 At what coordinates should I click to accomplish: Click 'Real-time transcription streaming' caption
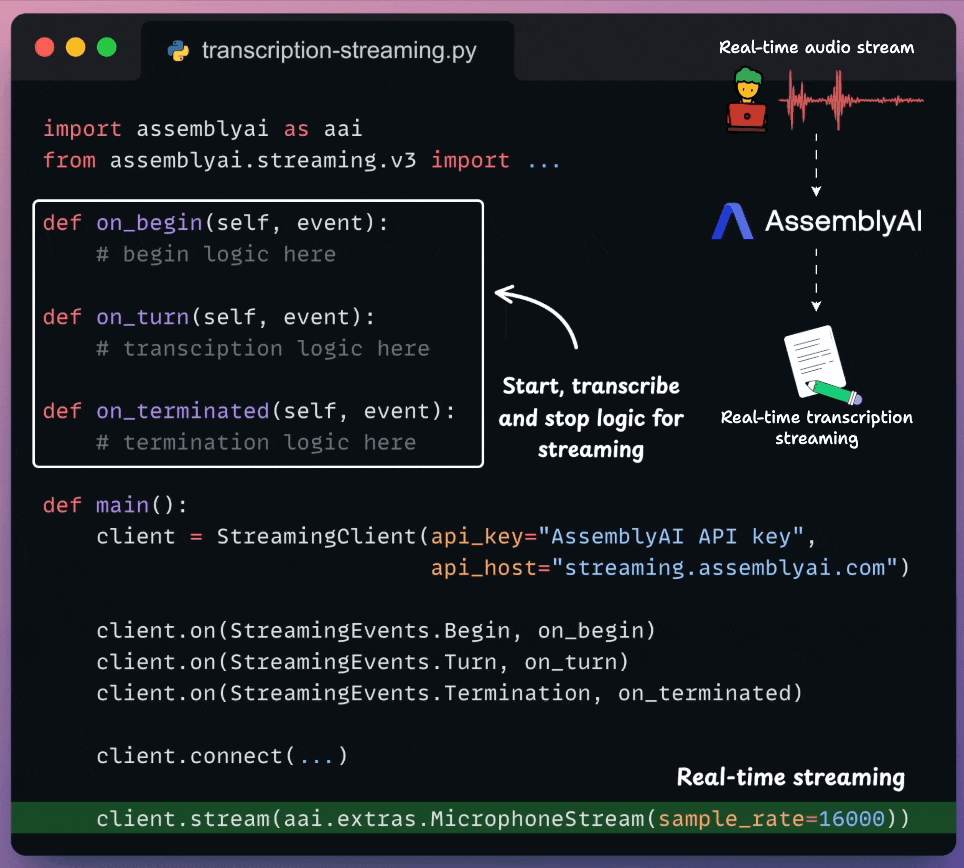(x=816, y=428)
